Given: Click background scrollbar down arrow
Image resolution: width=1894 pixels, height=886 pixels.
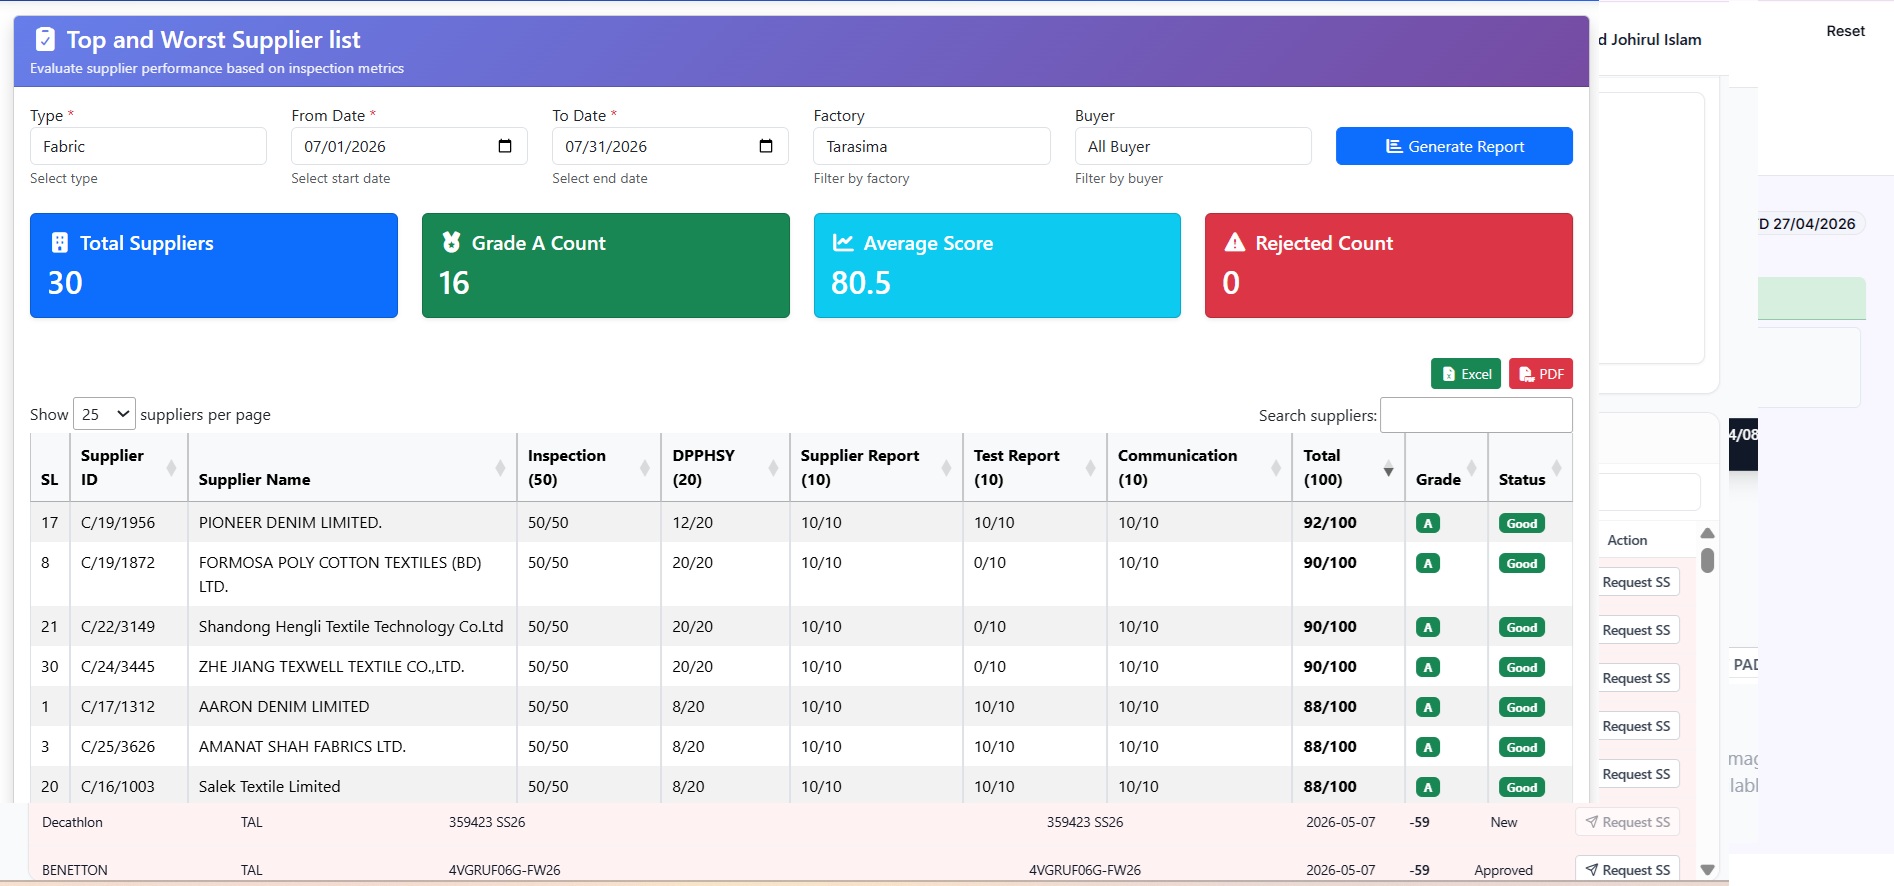Looking at the screenshot, I should click(1707, 870).
